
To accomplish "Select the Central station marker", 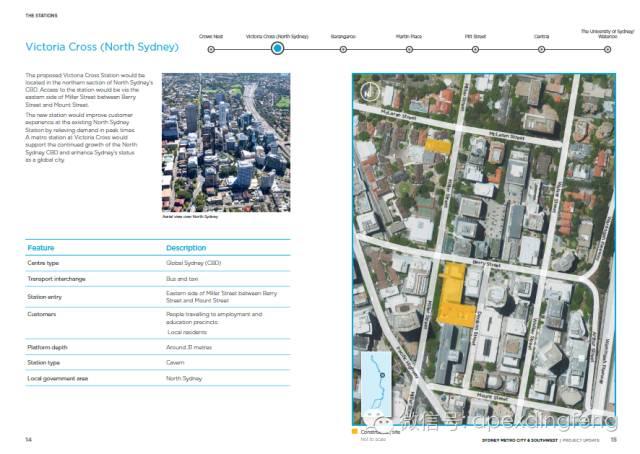I will (541, 47).
